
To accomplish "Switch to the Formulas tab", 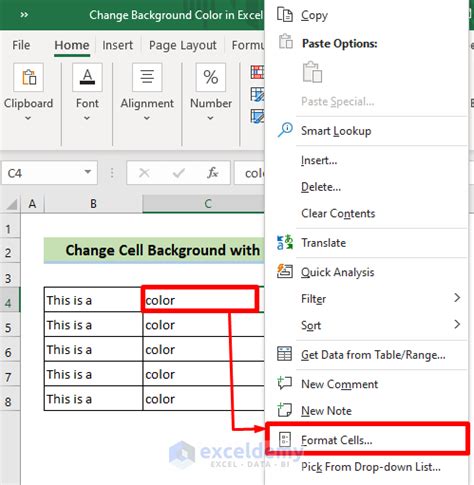I will coord(248,45).
